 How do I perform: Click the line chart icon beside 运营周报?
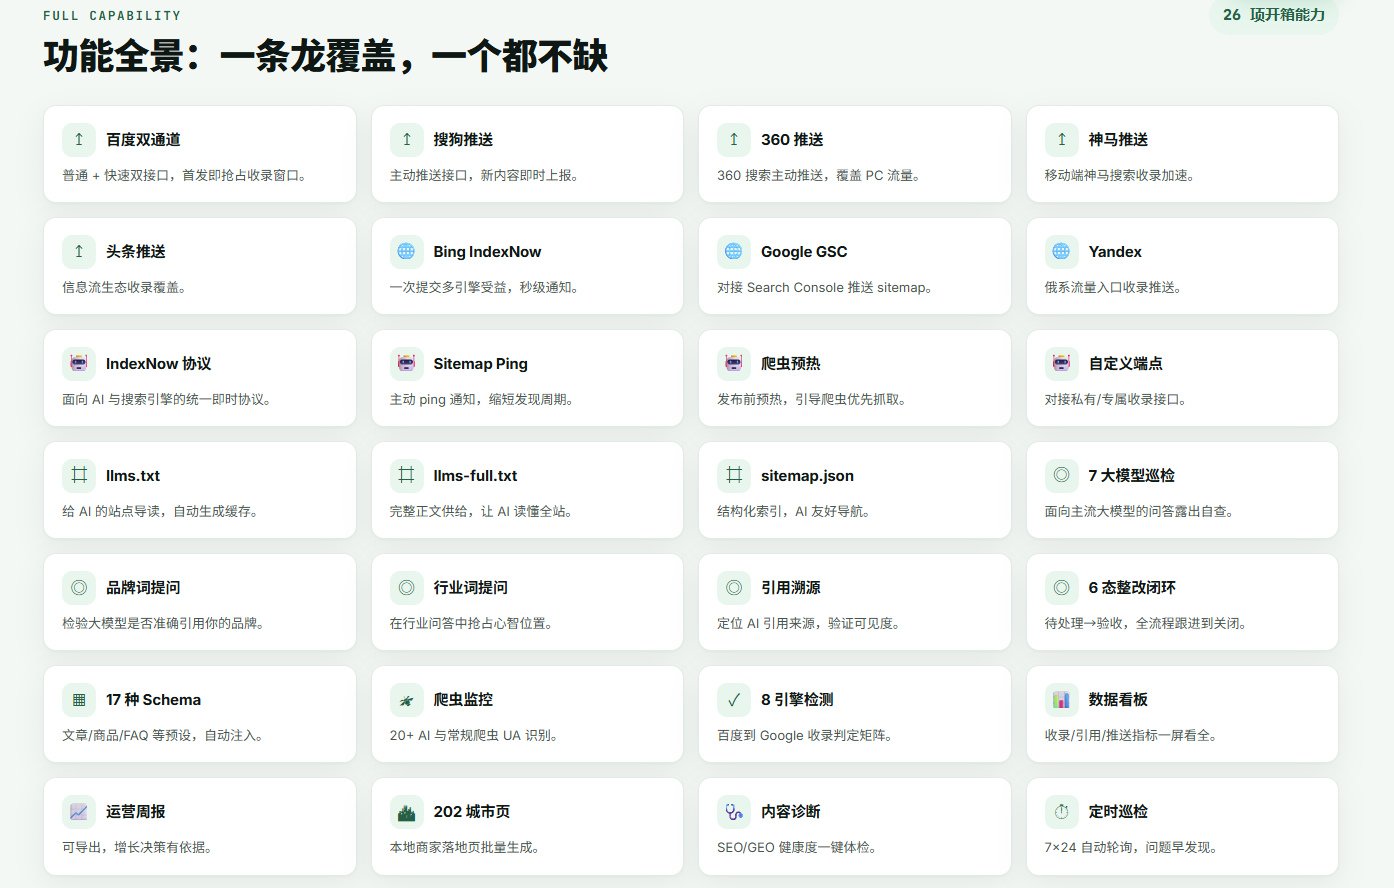point(79,812)
